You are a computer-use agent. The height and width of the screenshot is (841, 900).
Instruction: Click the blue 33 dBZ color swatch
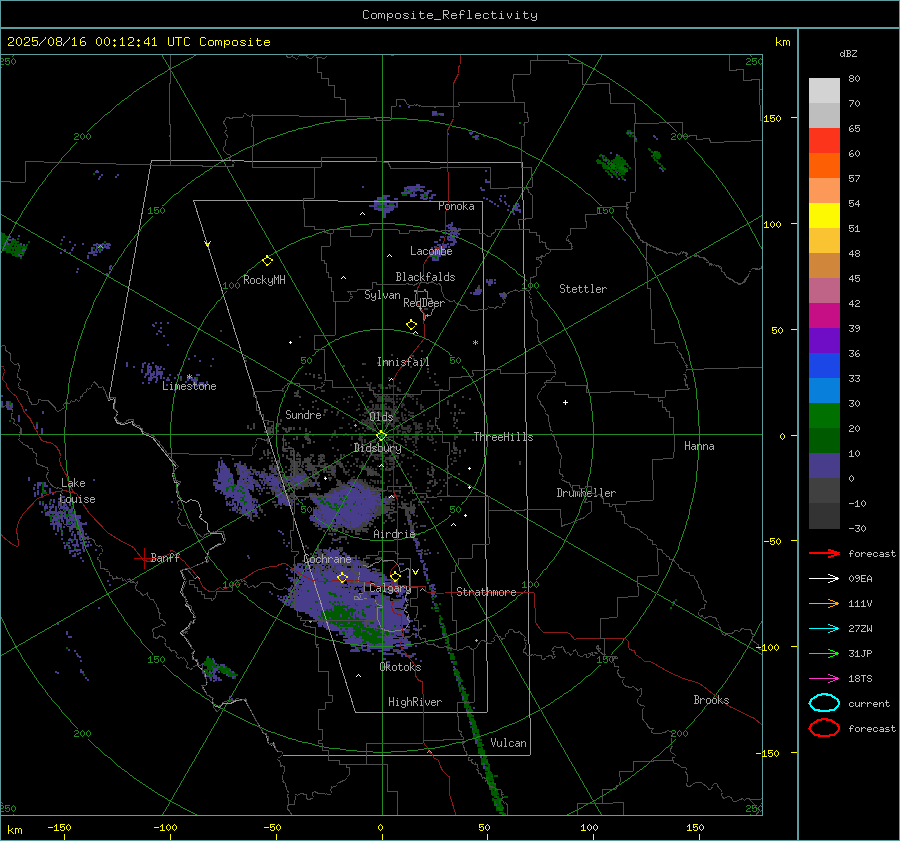[824, 365]
